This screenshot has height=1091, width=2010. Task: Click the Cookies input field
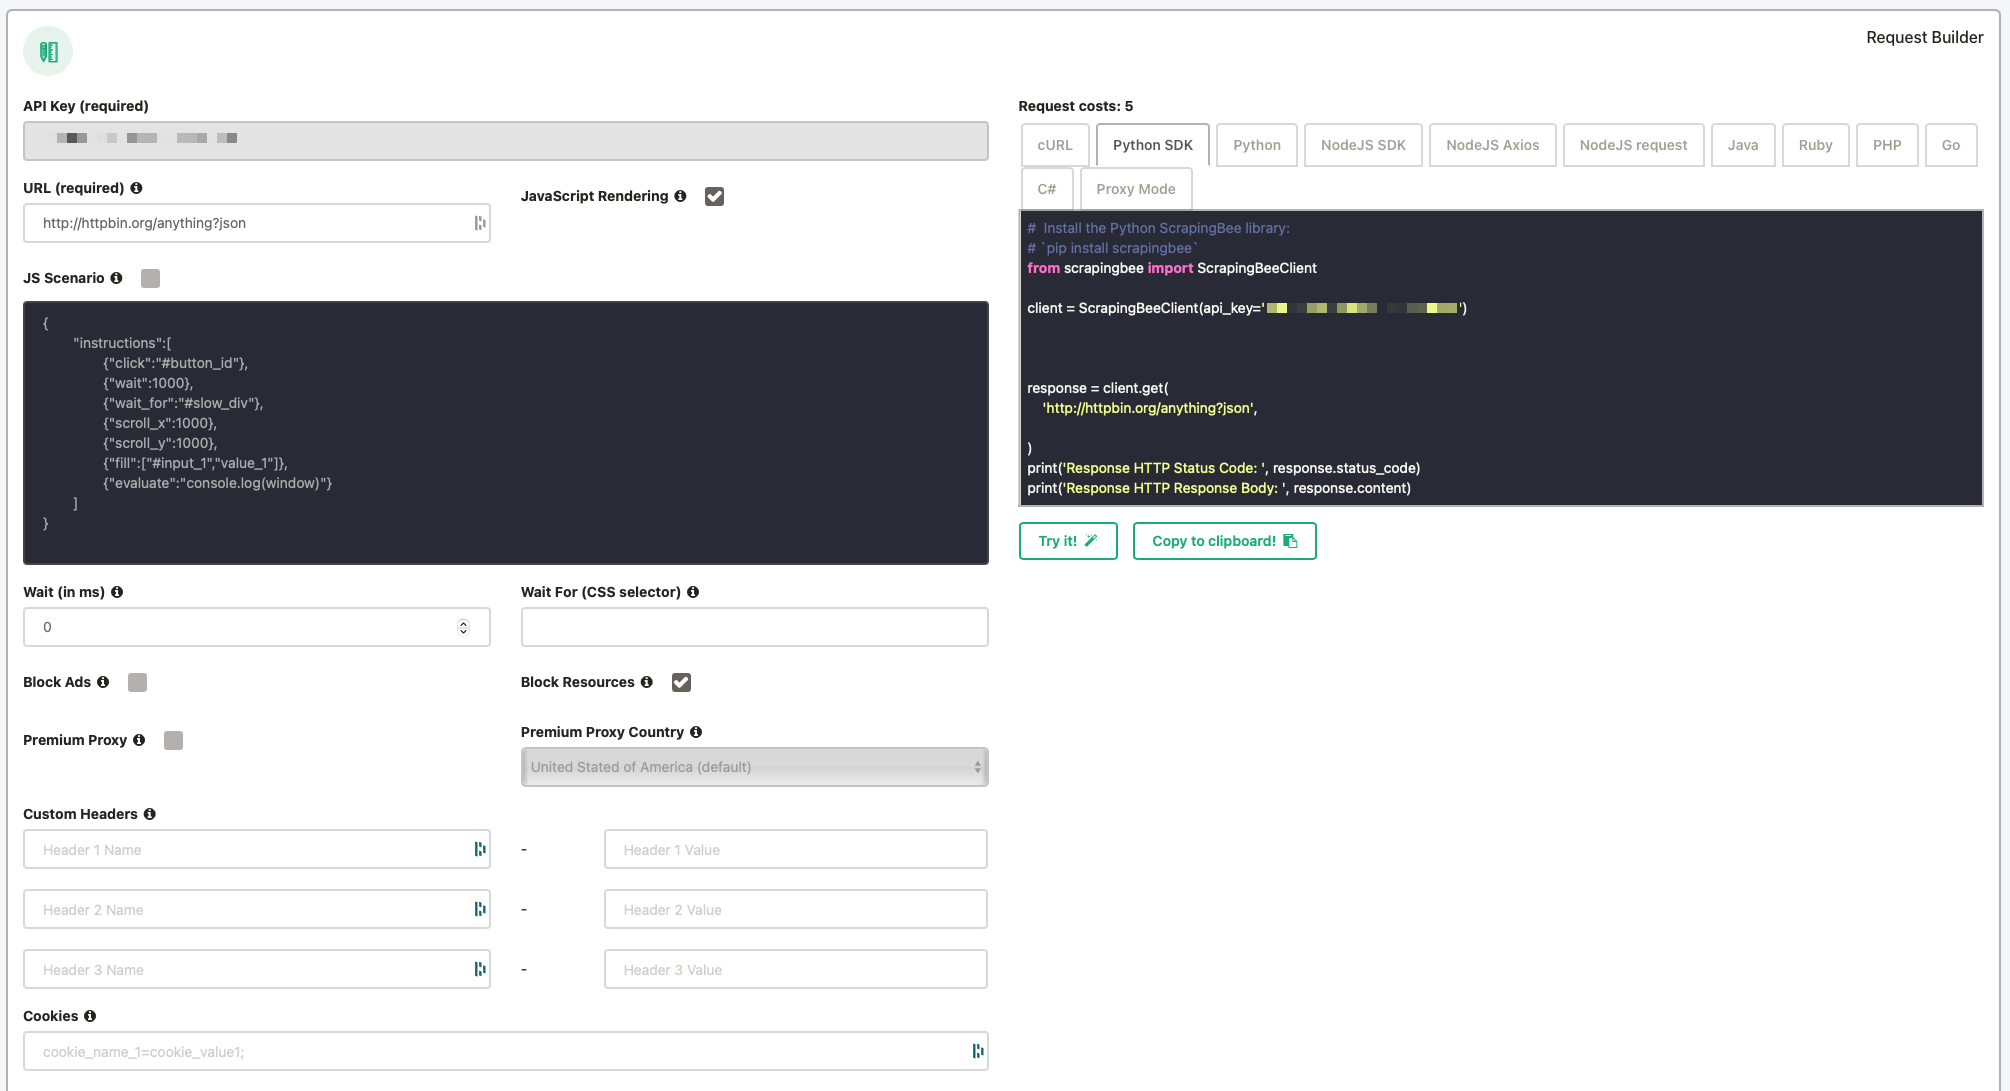click(506, 1051)
